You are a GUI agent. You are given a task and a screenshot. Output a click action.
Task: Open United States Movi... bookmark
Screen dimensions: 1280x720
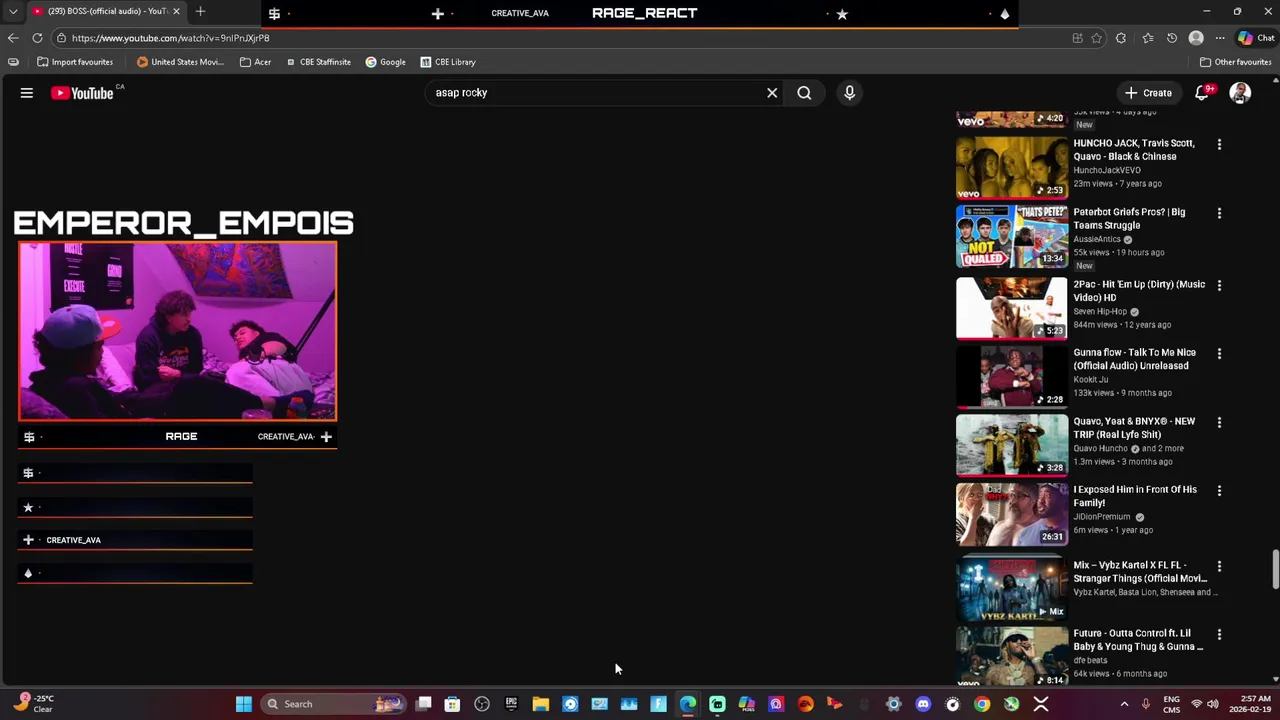tap(180, 62)
